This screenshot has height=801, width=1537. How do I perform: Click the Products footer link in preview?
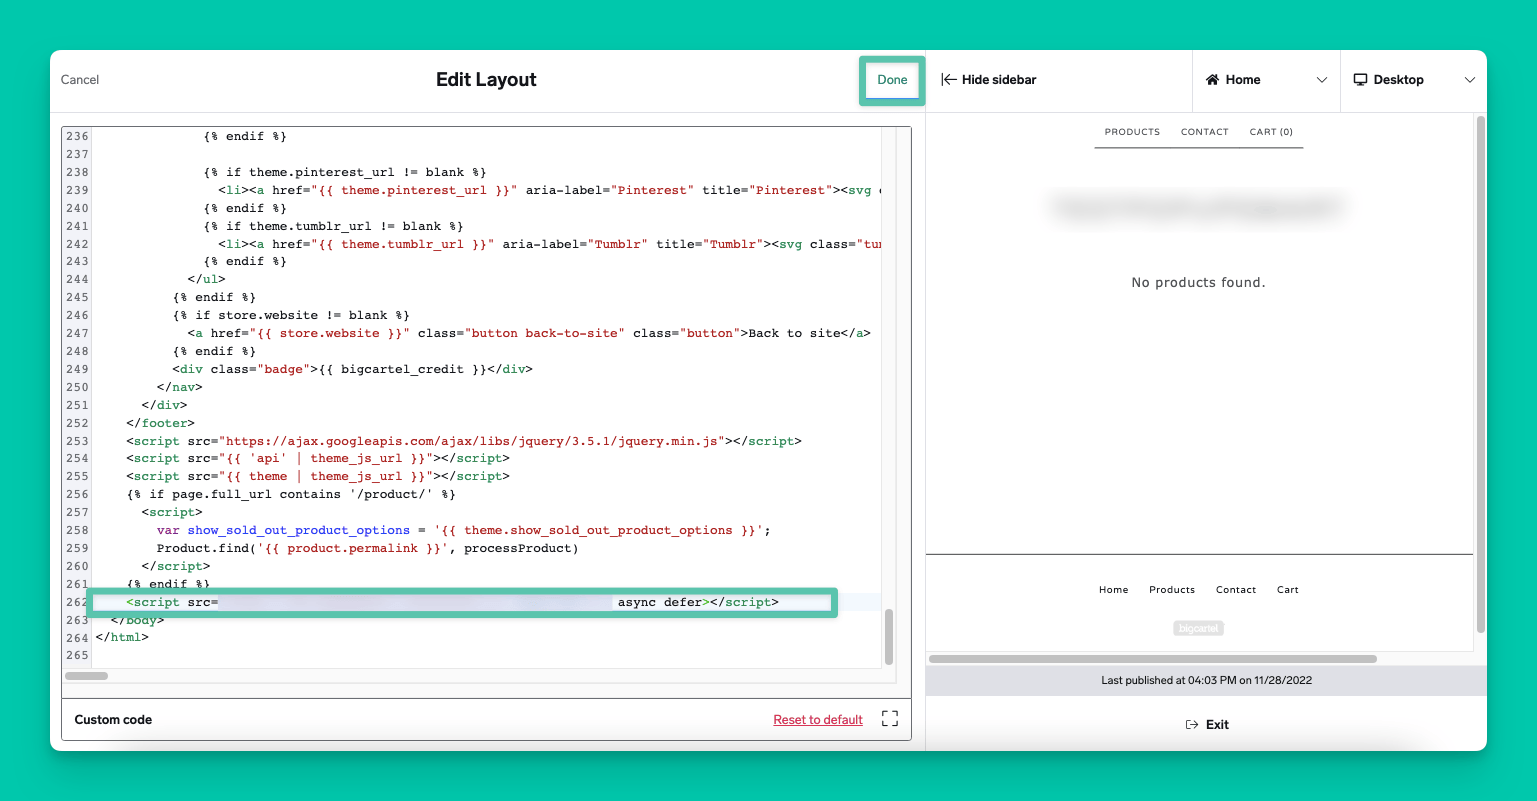[x=1172, y=590]
